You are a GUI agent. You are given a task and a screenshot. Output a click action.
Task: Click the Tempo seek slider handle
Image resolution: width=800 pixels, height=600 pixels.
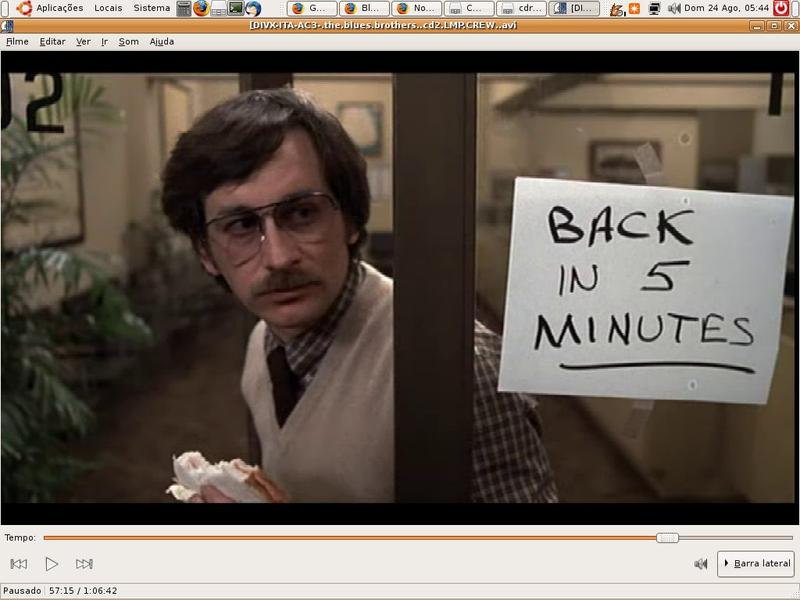pyautogui.click(x=667, y=538)
